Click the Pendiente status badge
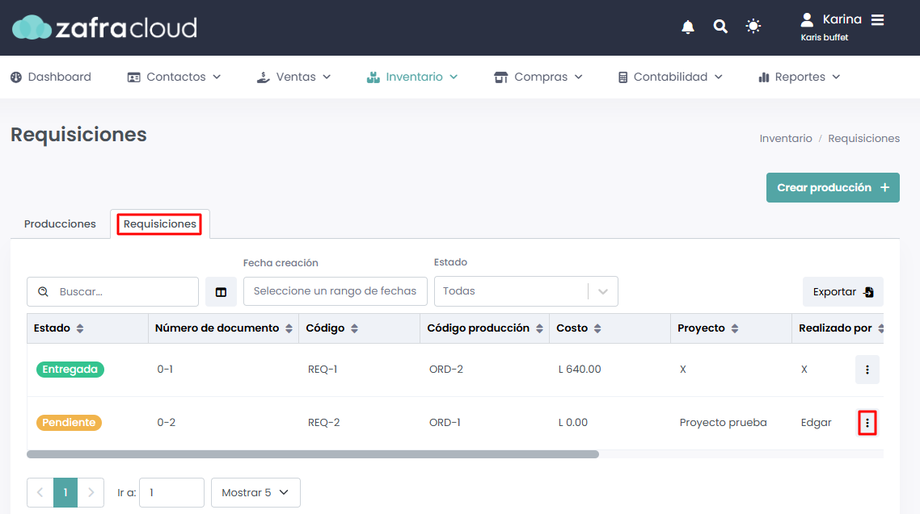This screenshot has height=514, width=920. (x=69, y=422)
